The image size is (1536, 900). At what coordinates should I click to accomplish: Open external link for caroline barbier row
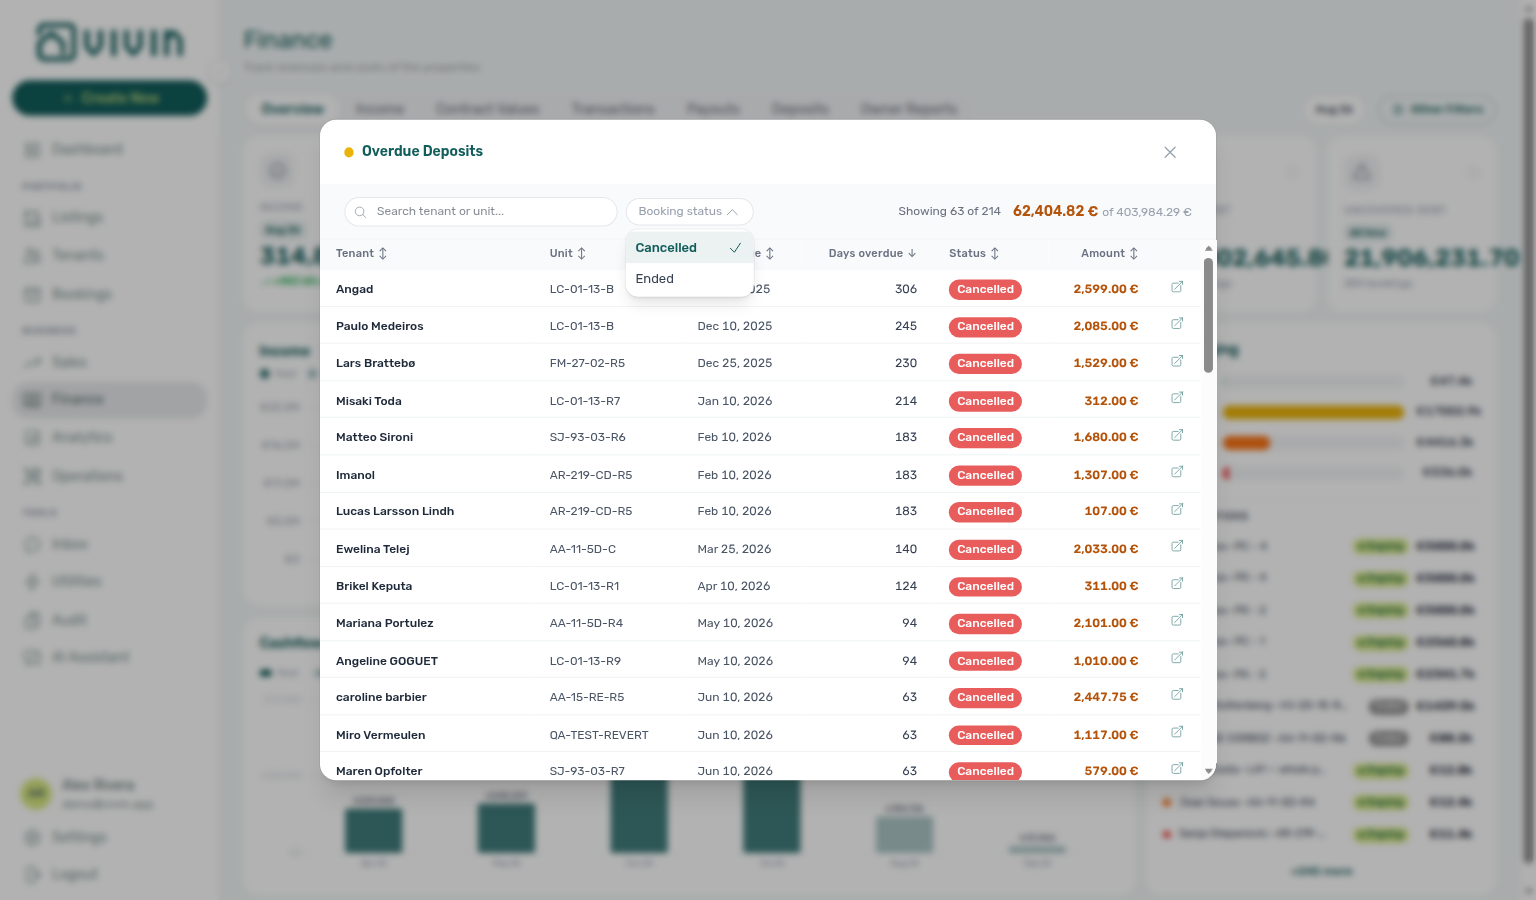(x=1177, y=694)
